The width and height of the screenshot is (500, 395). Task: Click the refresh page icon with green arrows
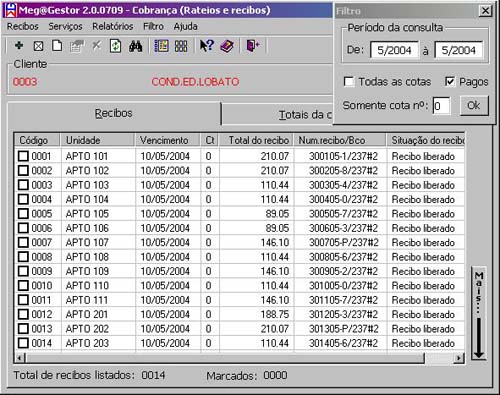(115, 46)
